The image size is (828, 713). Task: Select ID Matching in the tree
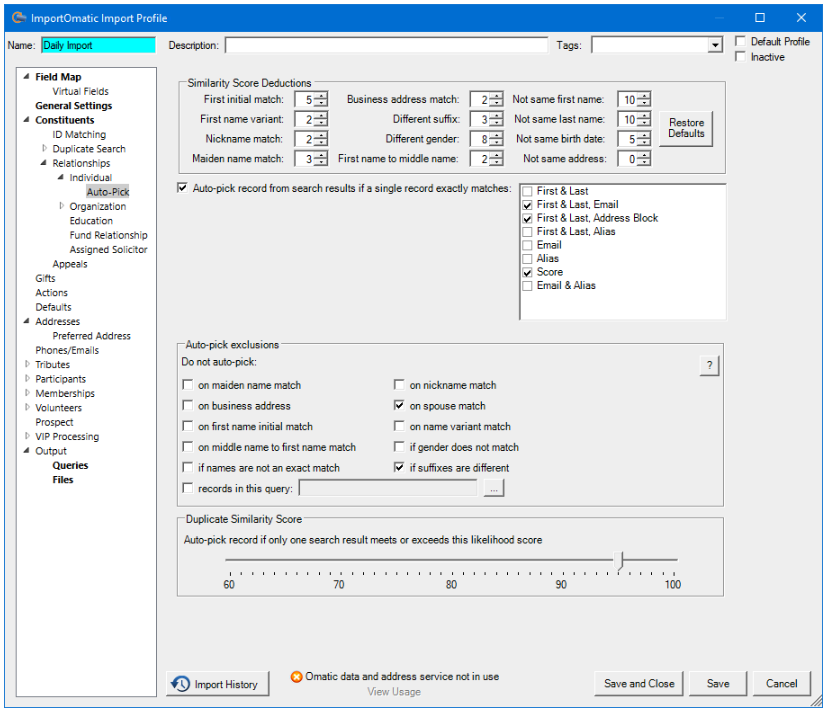(79, 135)
